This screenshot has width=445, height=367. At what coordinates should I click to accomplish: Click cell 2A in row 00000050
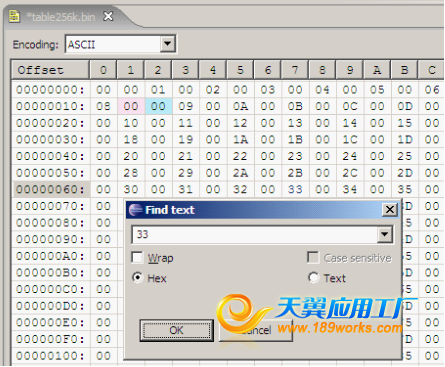click(240, 173)
